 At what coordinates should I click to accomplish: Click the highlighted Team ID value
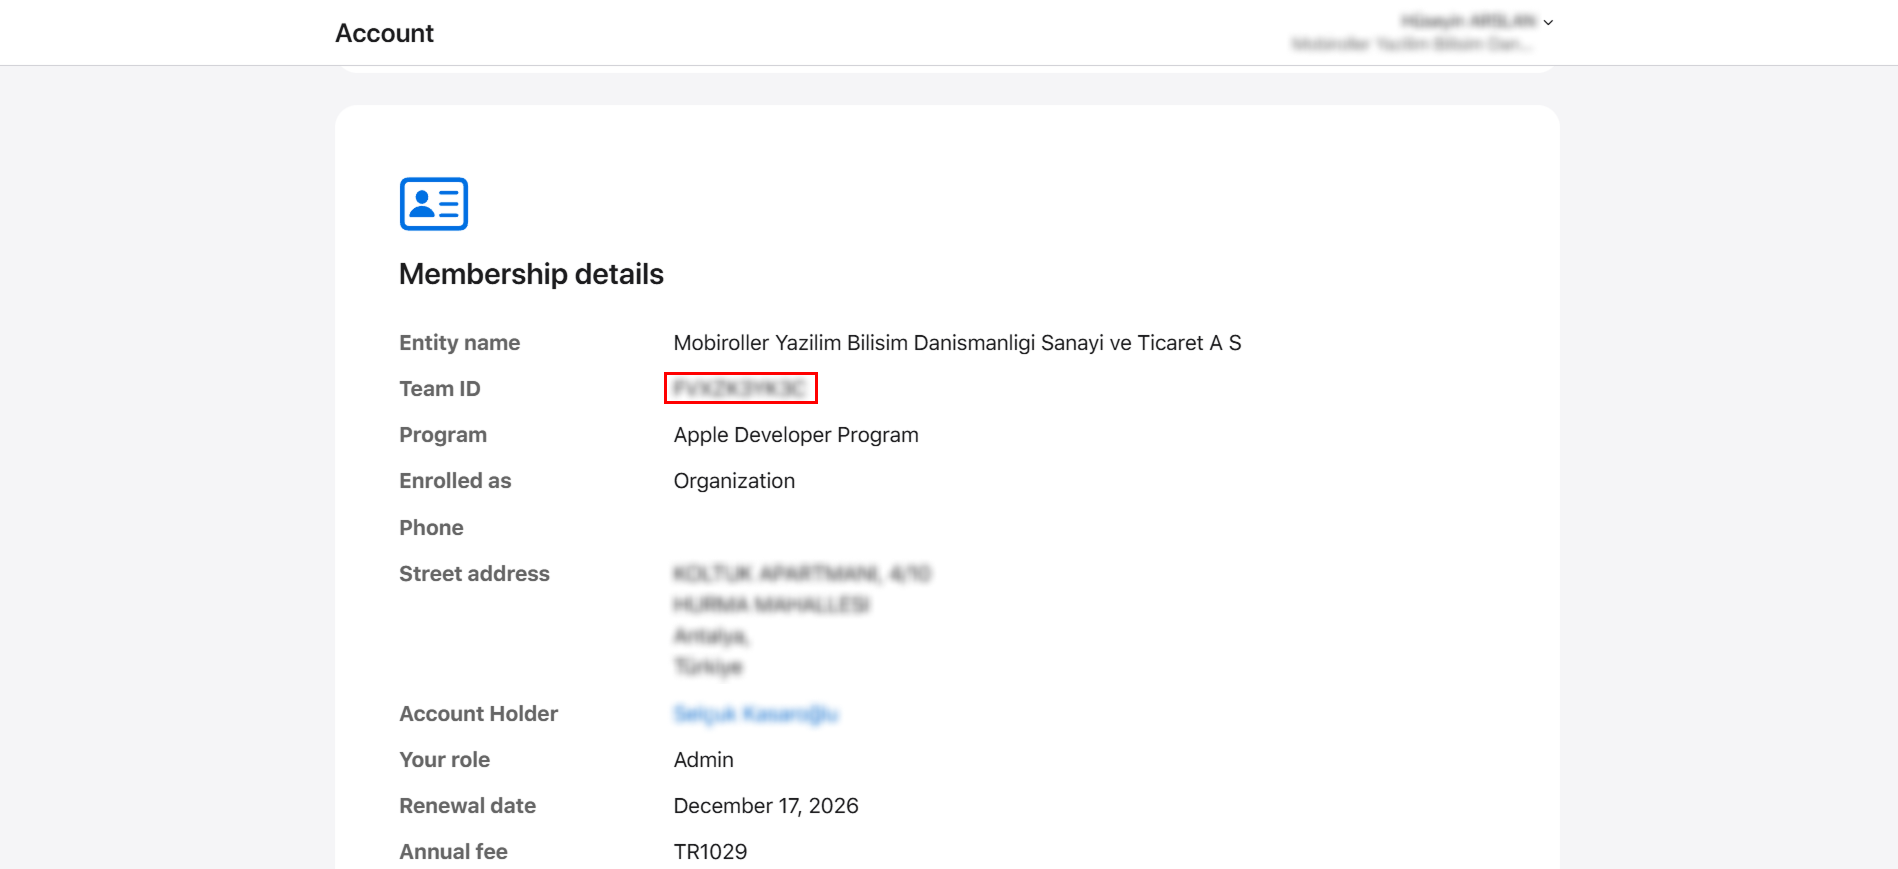point(740,388)
